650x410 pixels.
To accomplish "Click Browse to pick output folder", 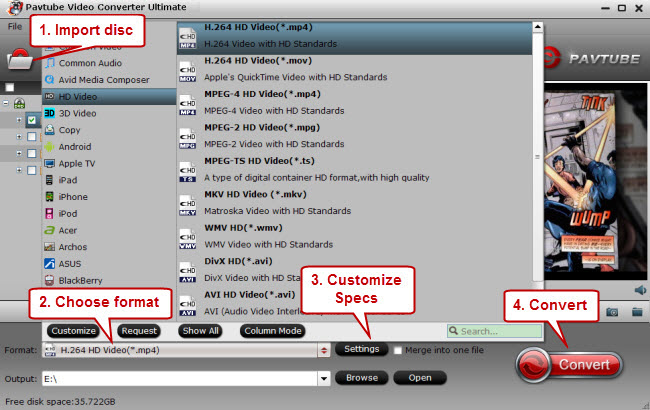I will (361, 378).
